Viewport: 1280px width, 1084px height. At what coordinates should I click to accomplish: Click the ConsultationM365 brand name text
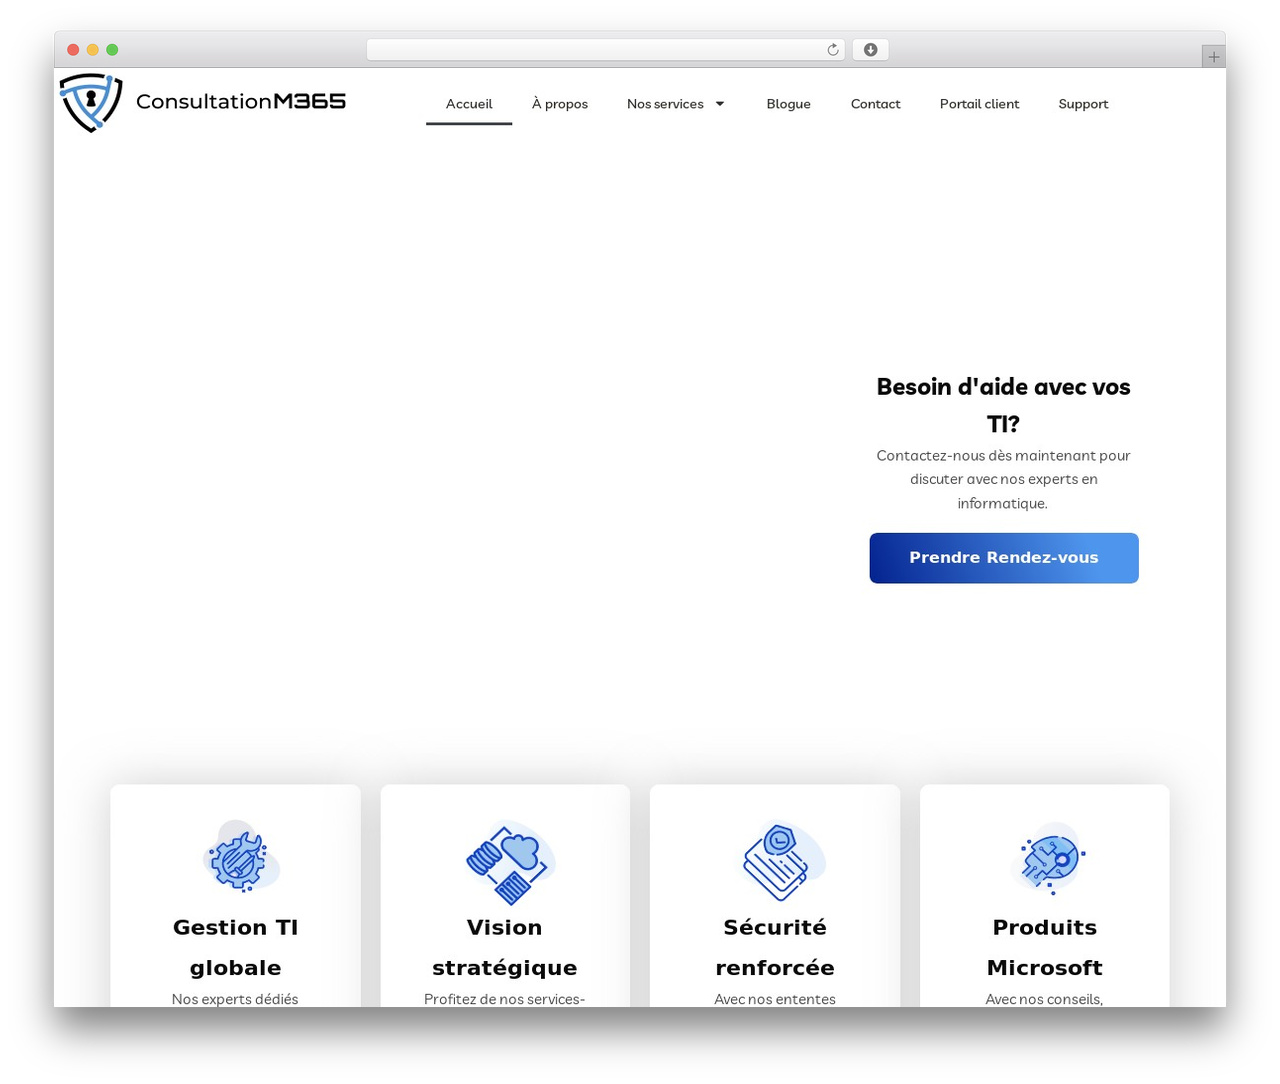[x=241, y=101]
